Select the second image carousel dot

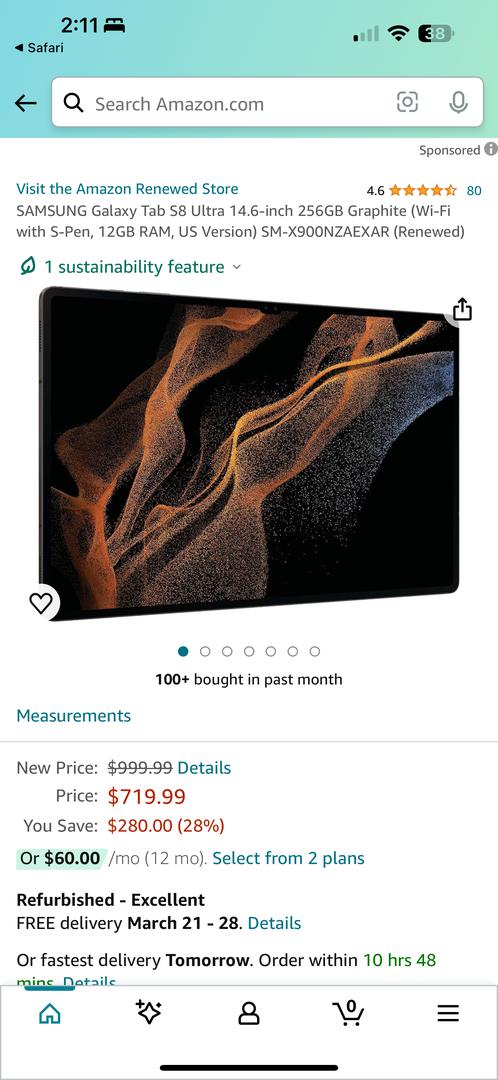pos(205,651)
